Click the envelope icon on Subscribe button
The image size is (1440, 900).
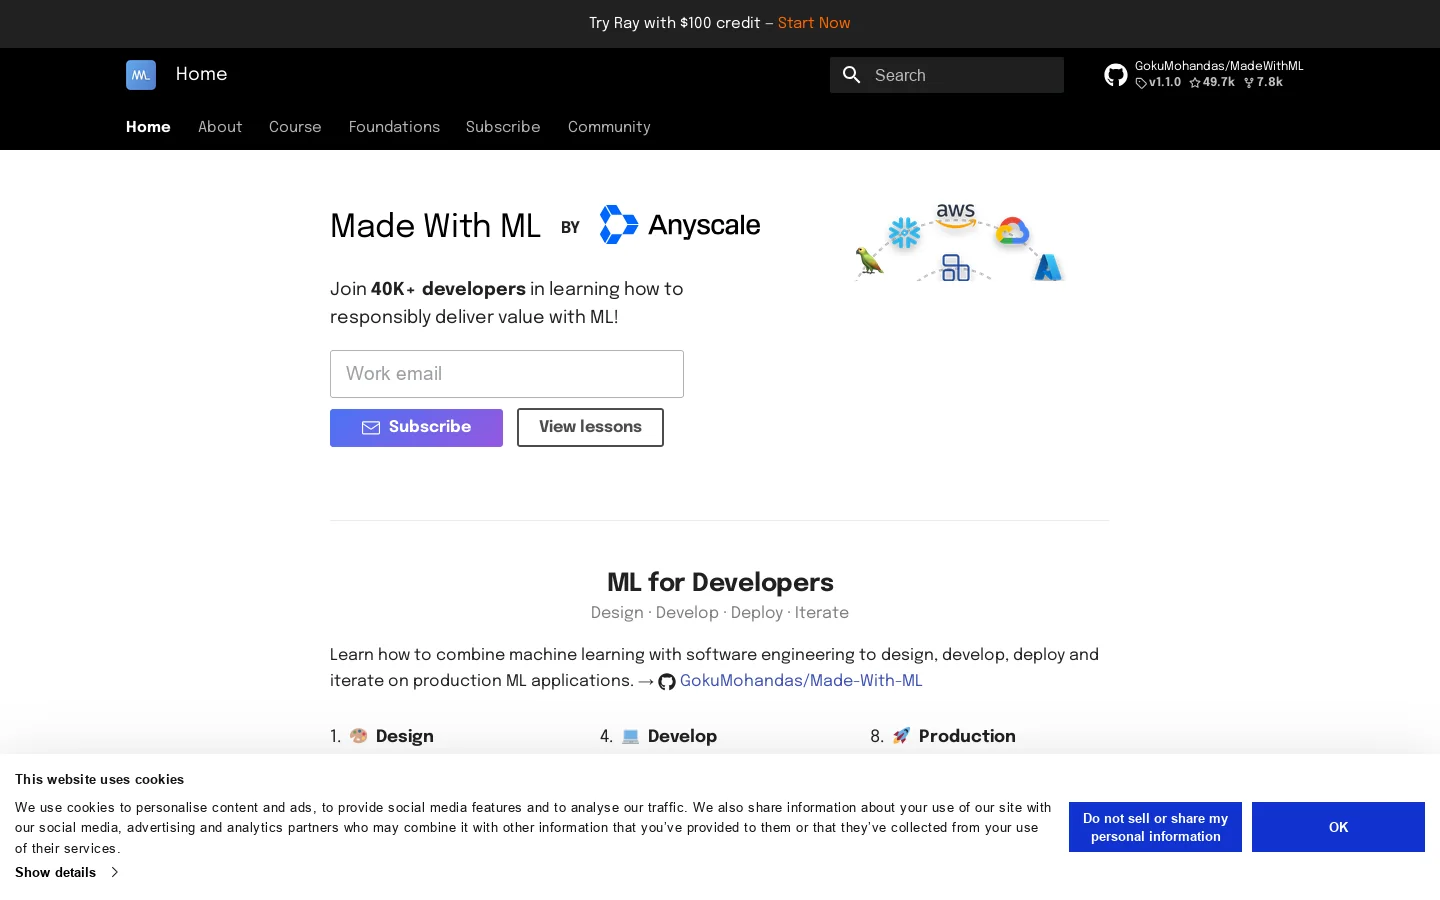371,428
